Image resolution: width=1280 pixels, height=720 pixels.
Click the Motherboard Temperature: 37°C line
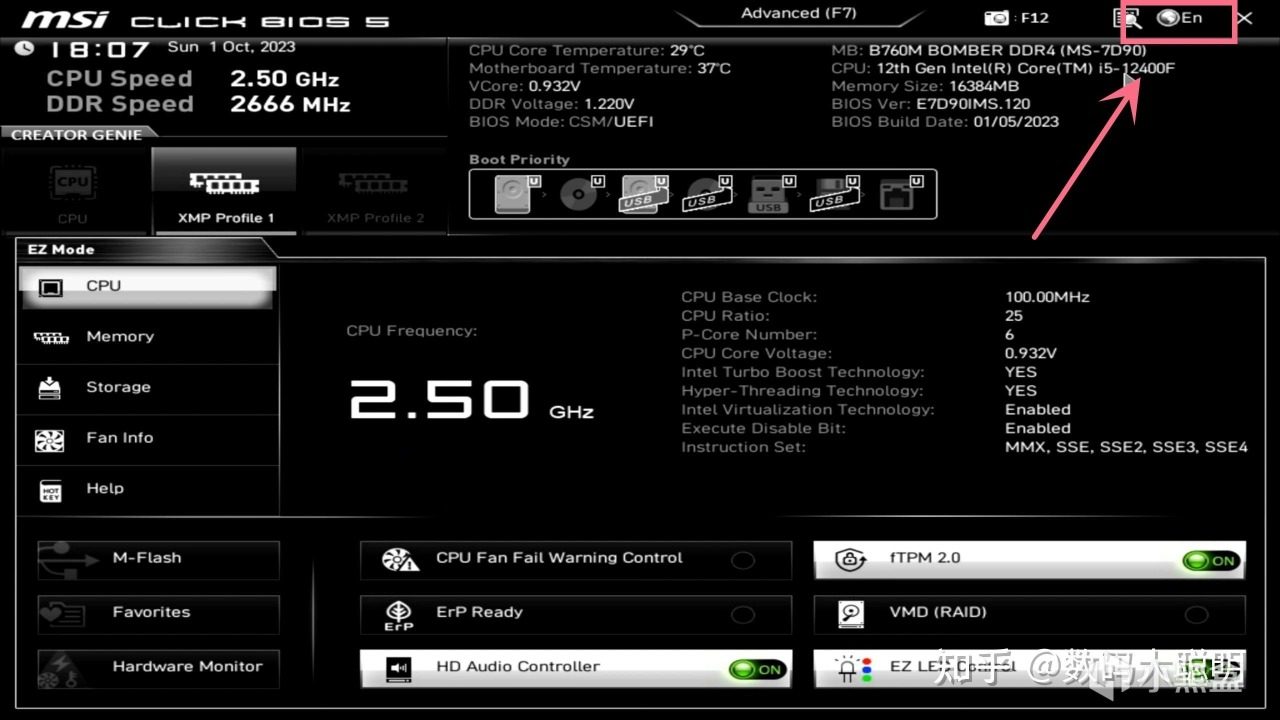tap(600, 68)
